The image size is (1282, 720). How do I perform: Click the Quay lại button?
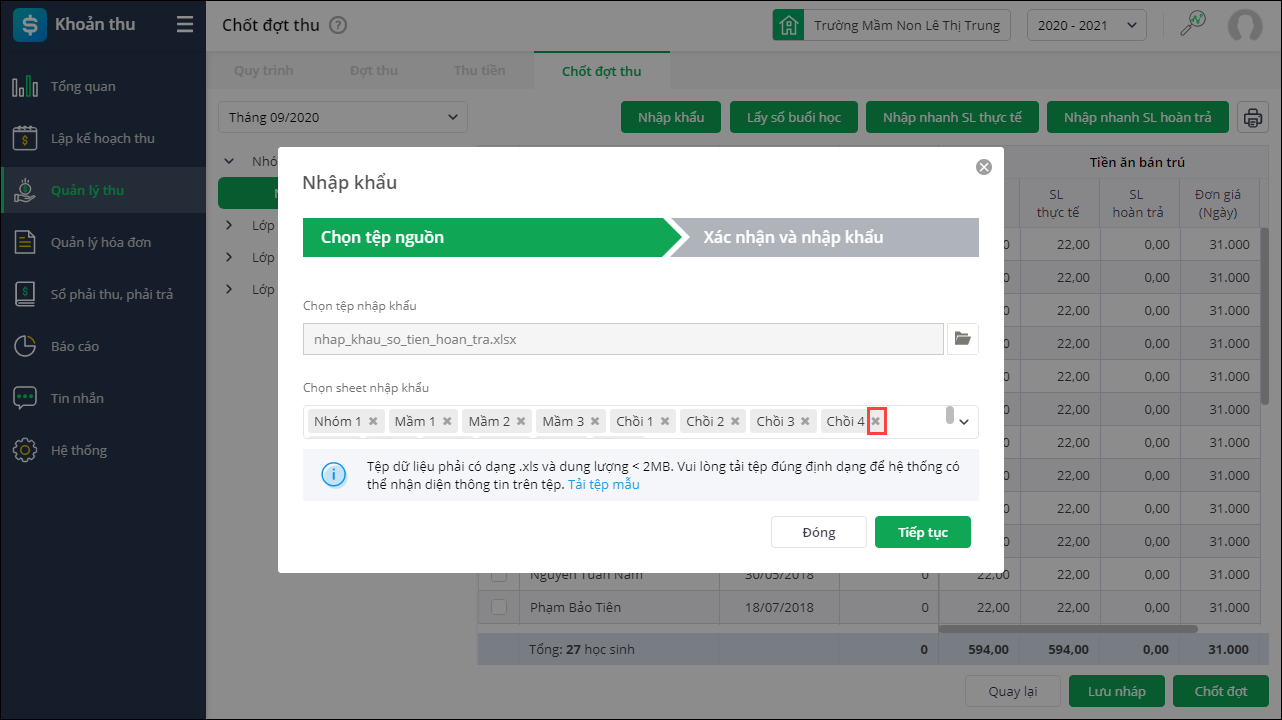click(1012, 691)
